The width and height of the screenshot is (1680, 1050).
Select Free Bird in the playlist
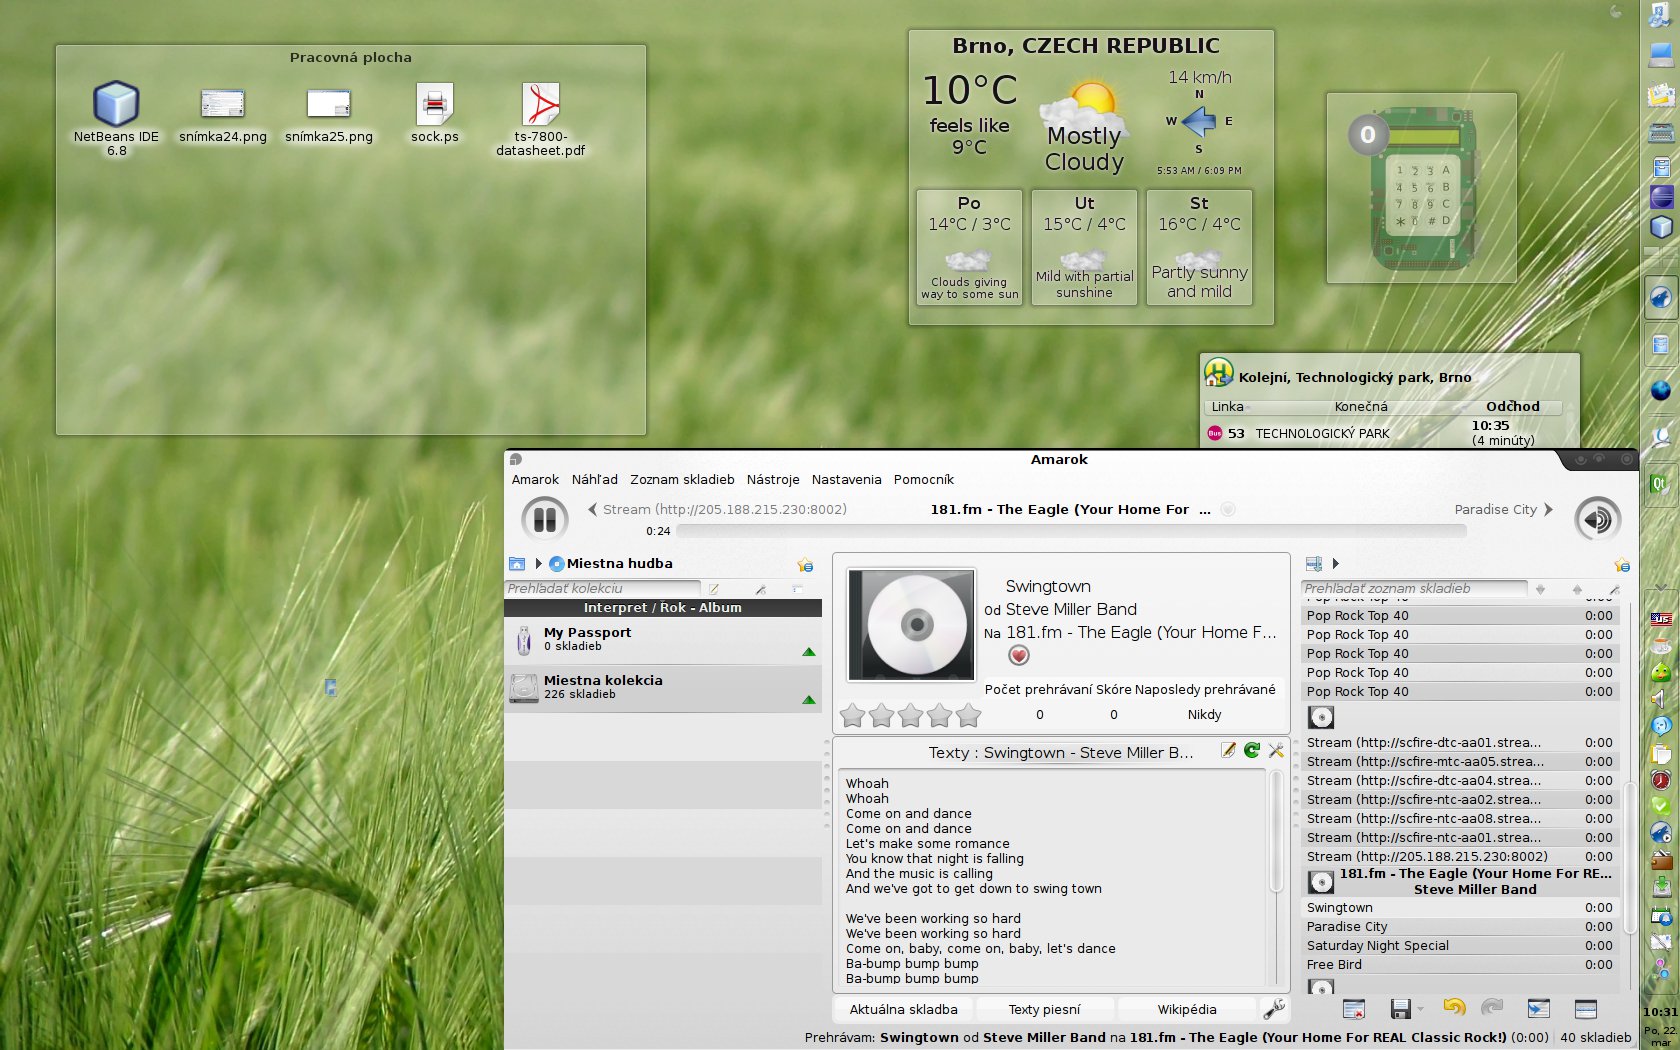(1459, 965)
